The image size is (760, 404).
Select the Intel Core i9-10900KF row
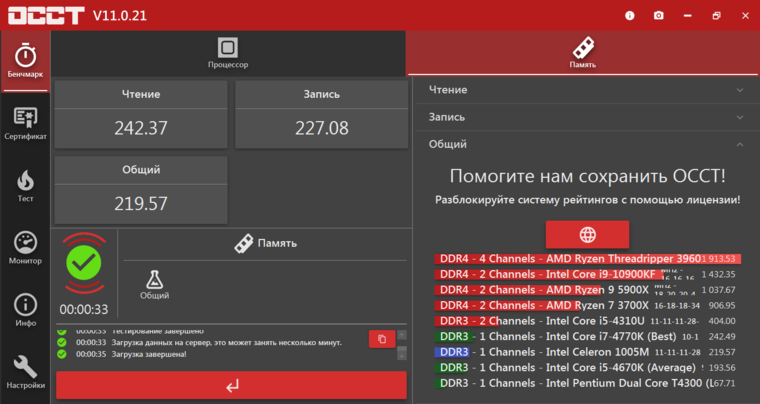click(587, 274)
